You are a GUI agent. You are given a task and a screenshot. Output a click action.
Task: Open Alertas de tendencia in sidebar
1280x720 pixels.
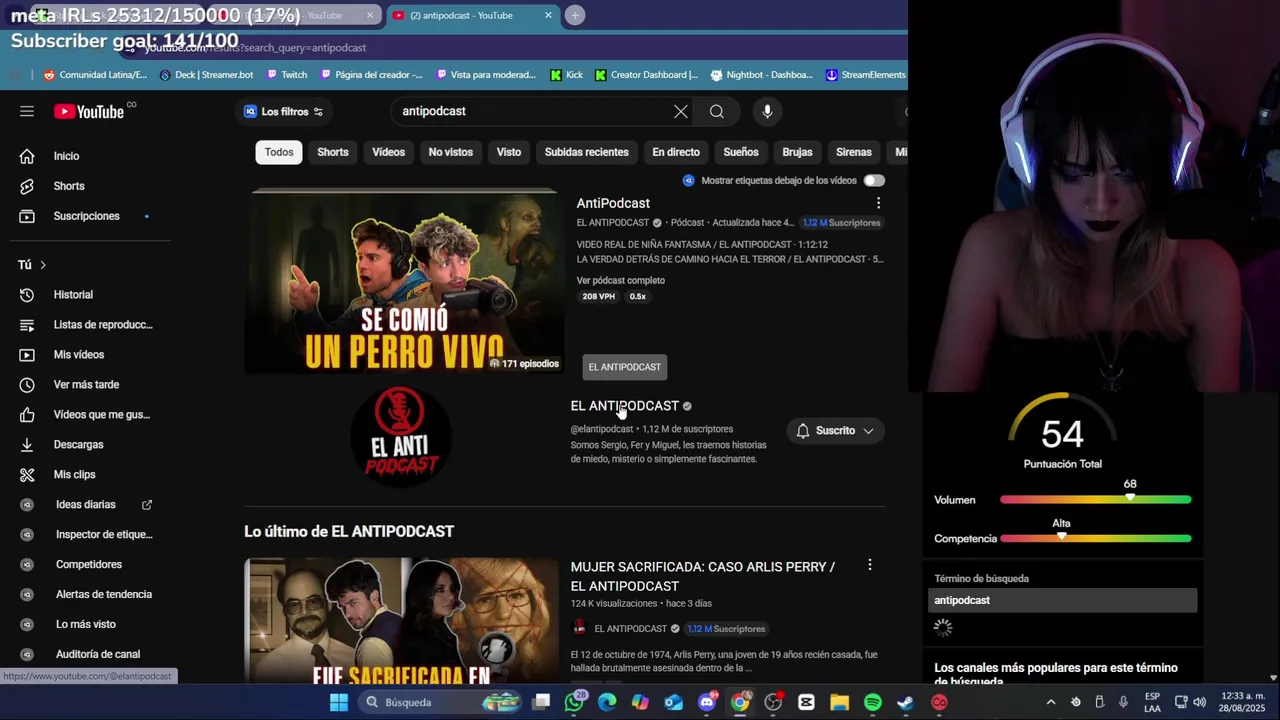tap(104, 594)
